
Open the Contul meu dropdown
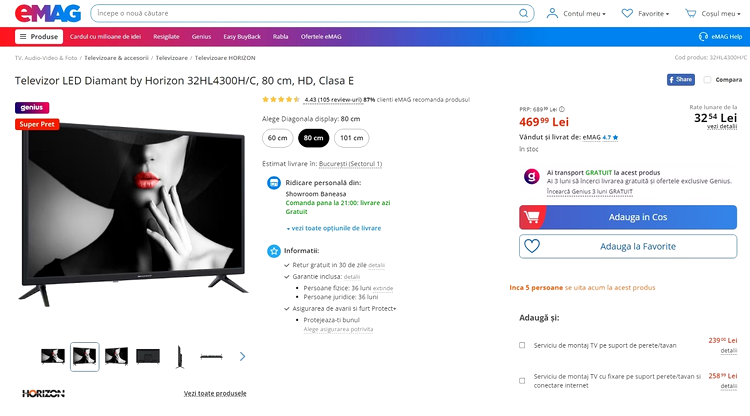coord(576,13)
